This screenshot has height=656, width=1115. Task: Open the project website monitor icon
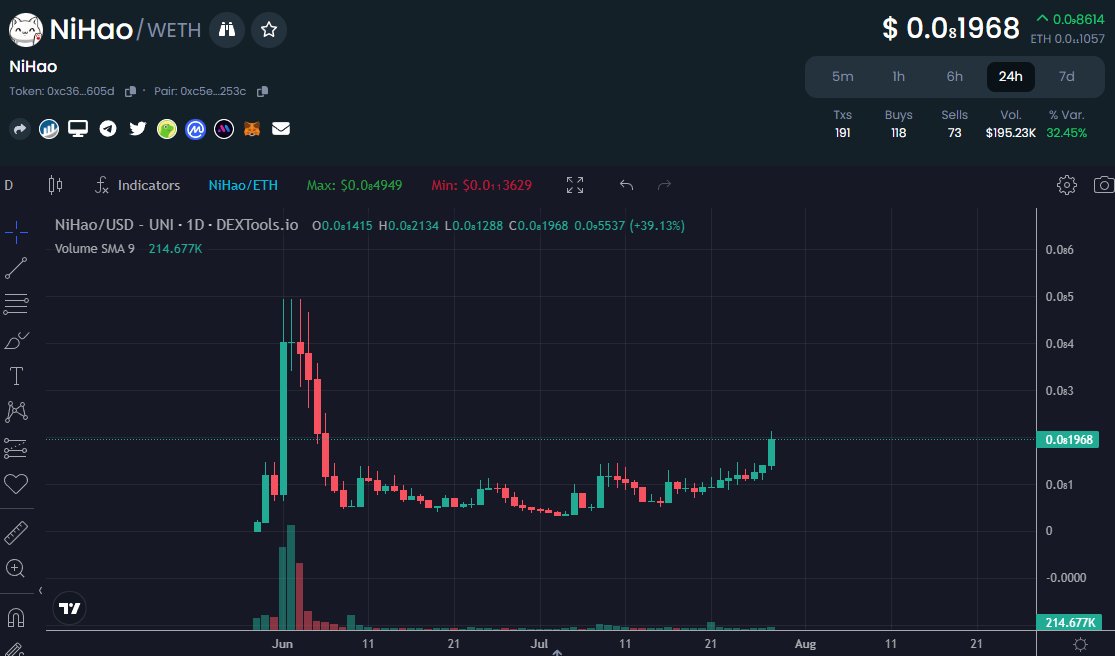tap(78, 129)
